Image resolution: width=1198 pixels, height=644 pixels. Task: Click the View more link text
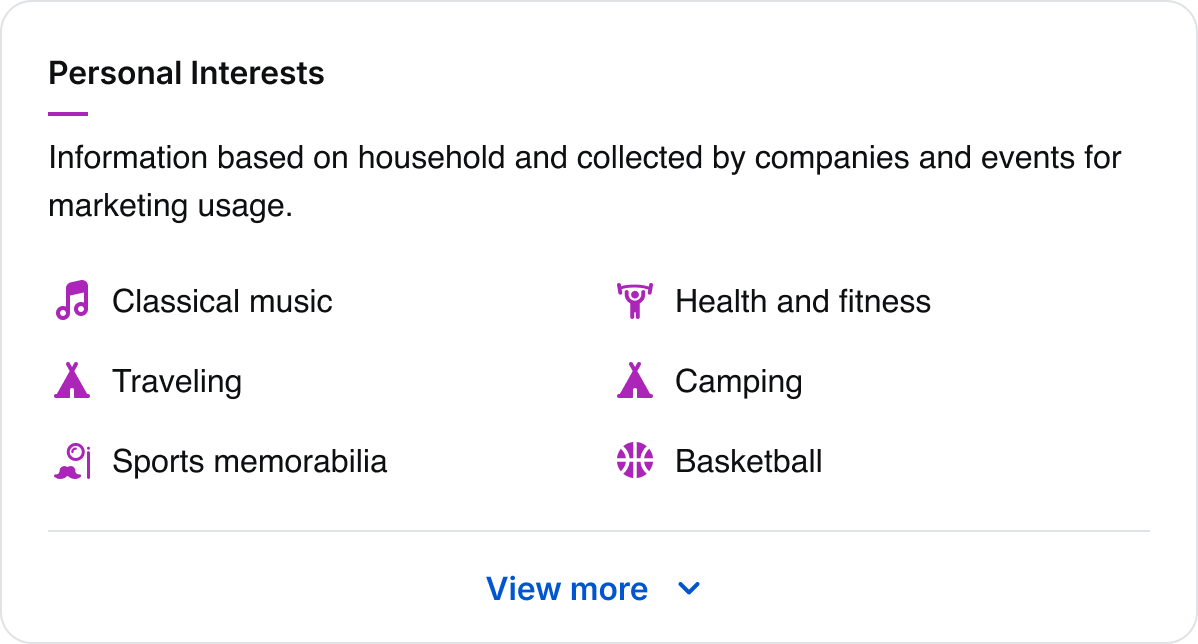click(567, 589)
